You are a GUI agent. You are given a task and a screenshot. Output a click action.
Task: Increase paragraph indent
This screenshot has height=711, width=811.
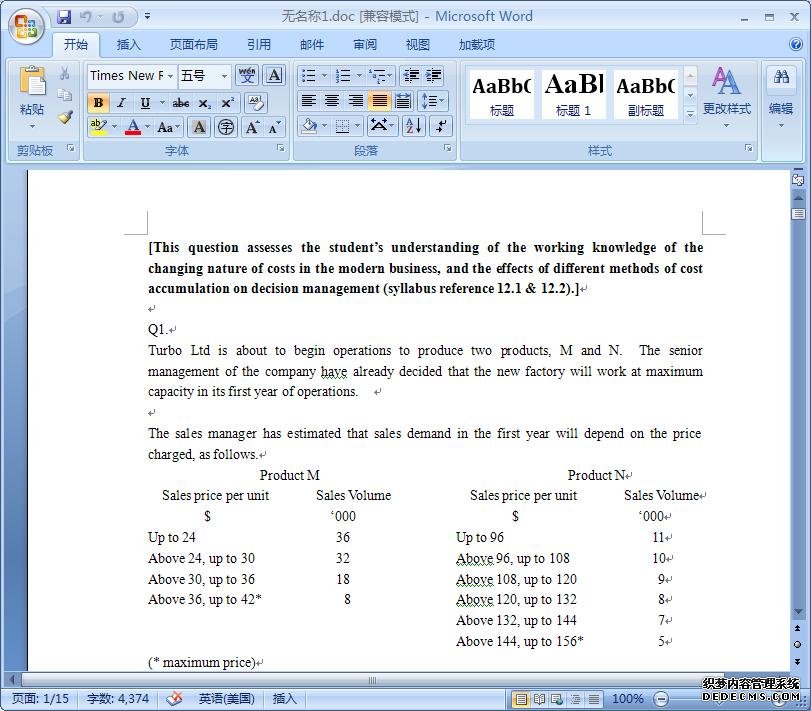[434, 76]
